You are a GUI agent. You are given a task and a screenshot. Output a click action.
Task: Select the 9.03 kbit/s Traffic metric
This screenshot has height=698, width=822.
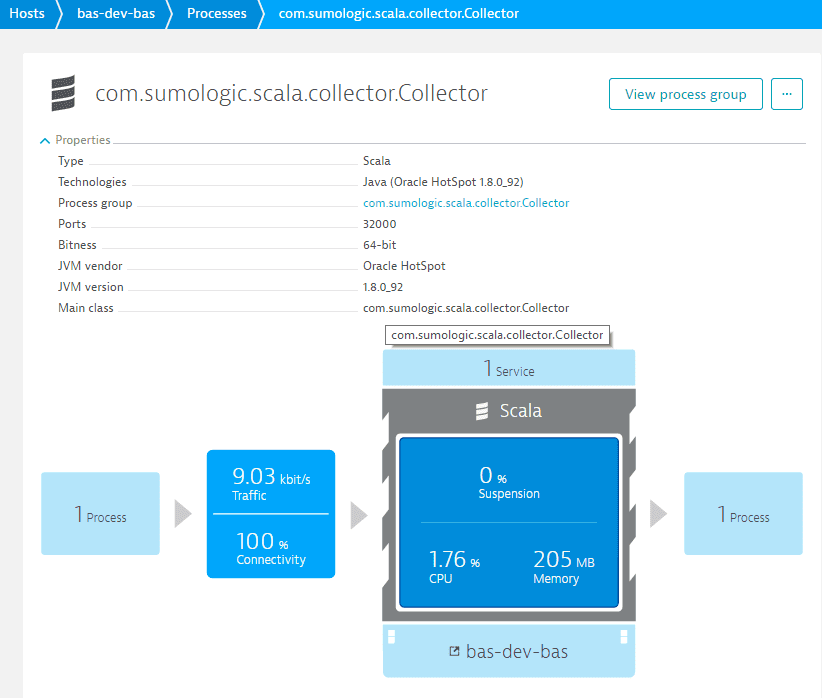(x=271, y=482)
